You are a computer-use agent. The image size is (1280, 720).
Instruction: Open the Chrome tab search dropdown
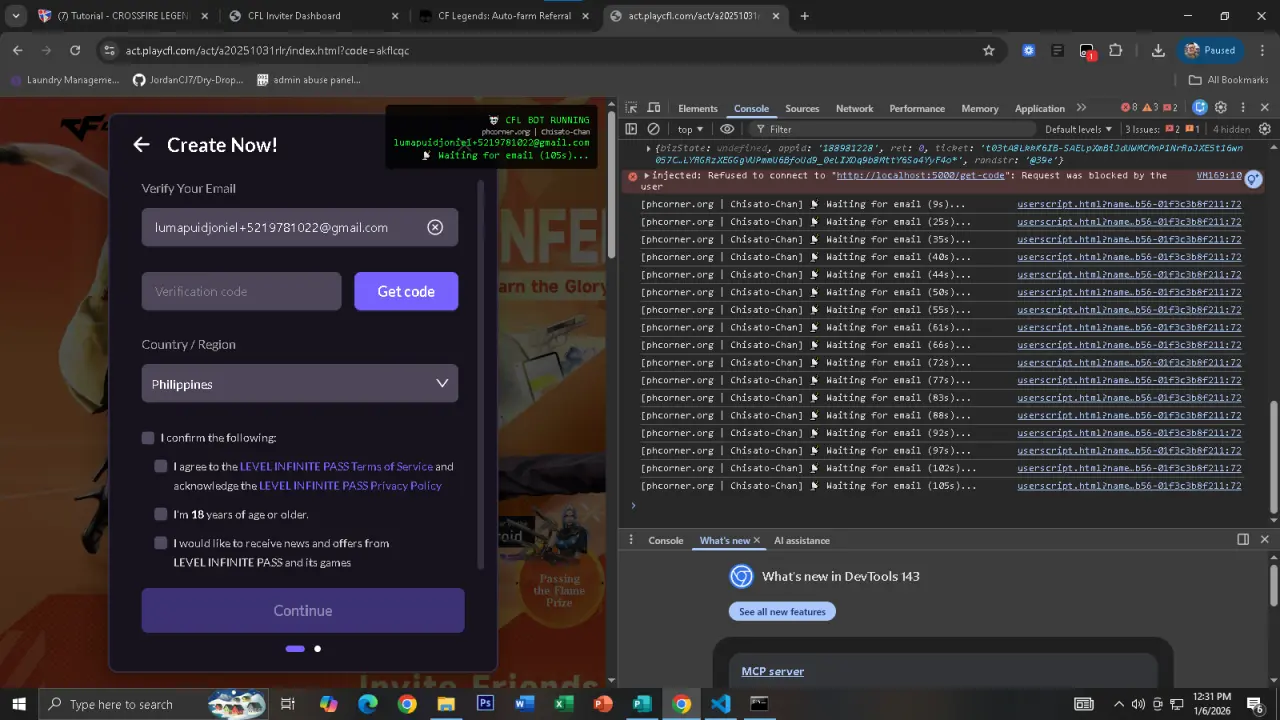[16, 16]
